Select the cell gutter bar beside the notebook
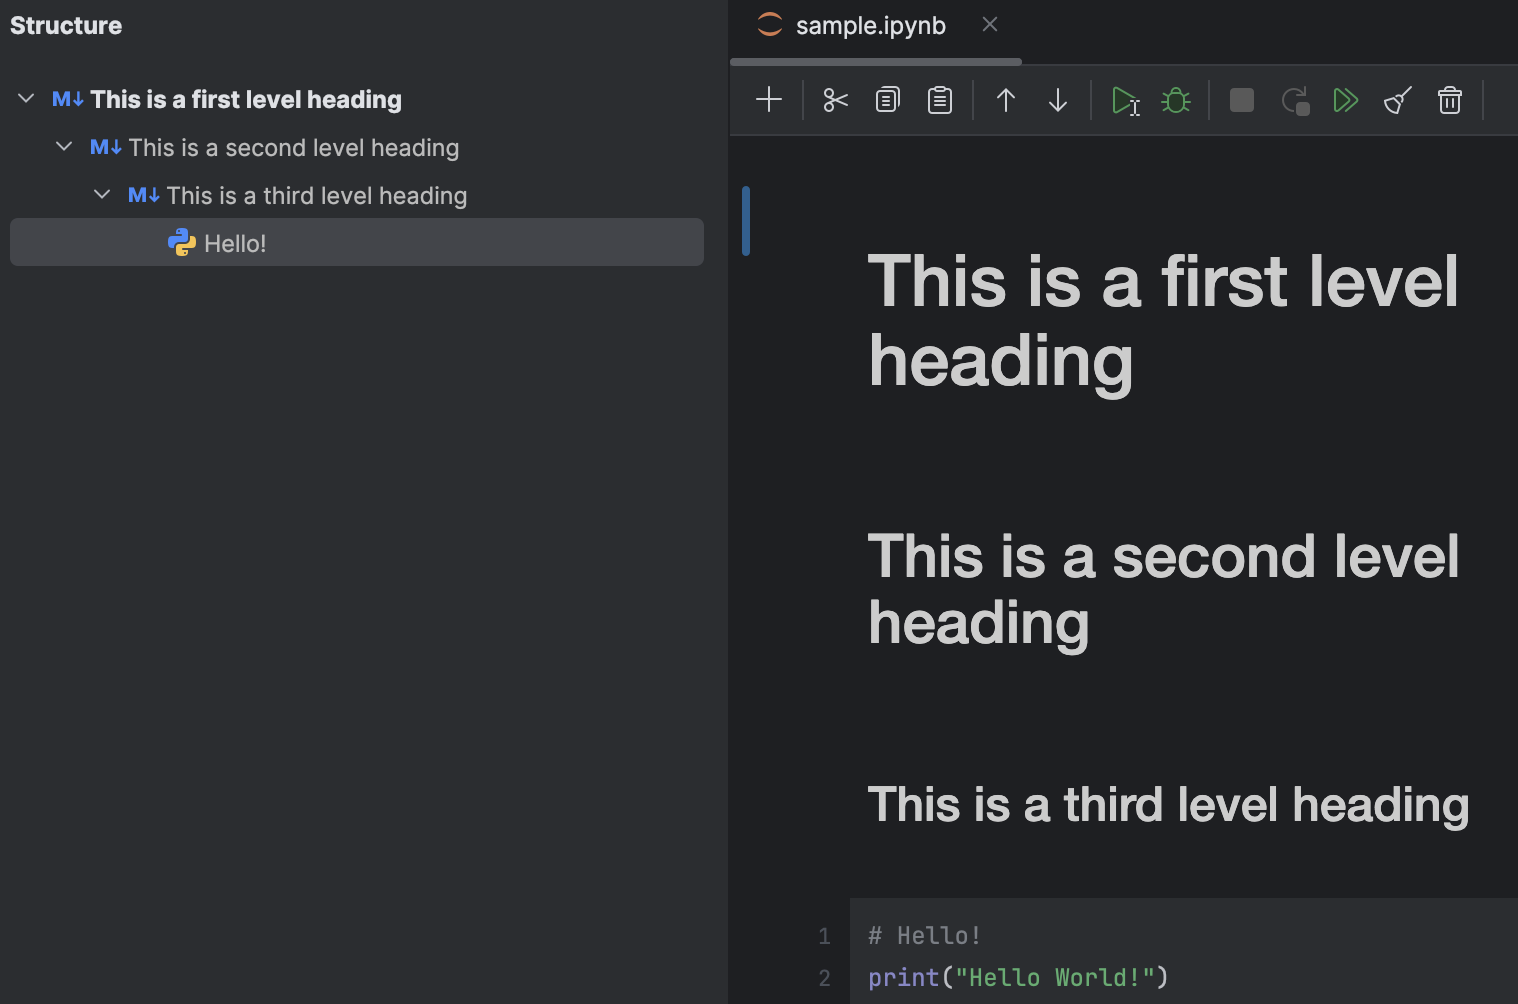This screenshot has width=1518, height=1004. point(745,220)
